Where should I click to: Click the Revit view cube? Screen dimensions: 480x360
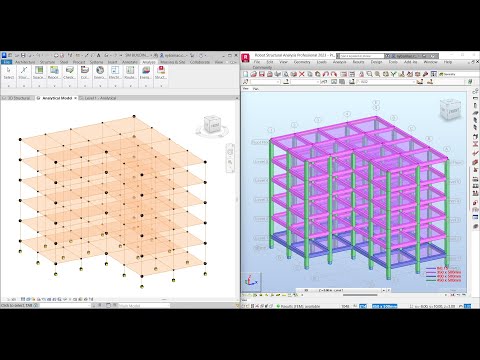click(212, 125)
